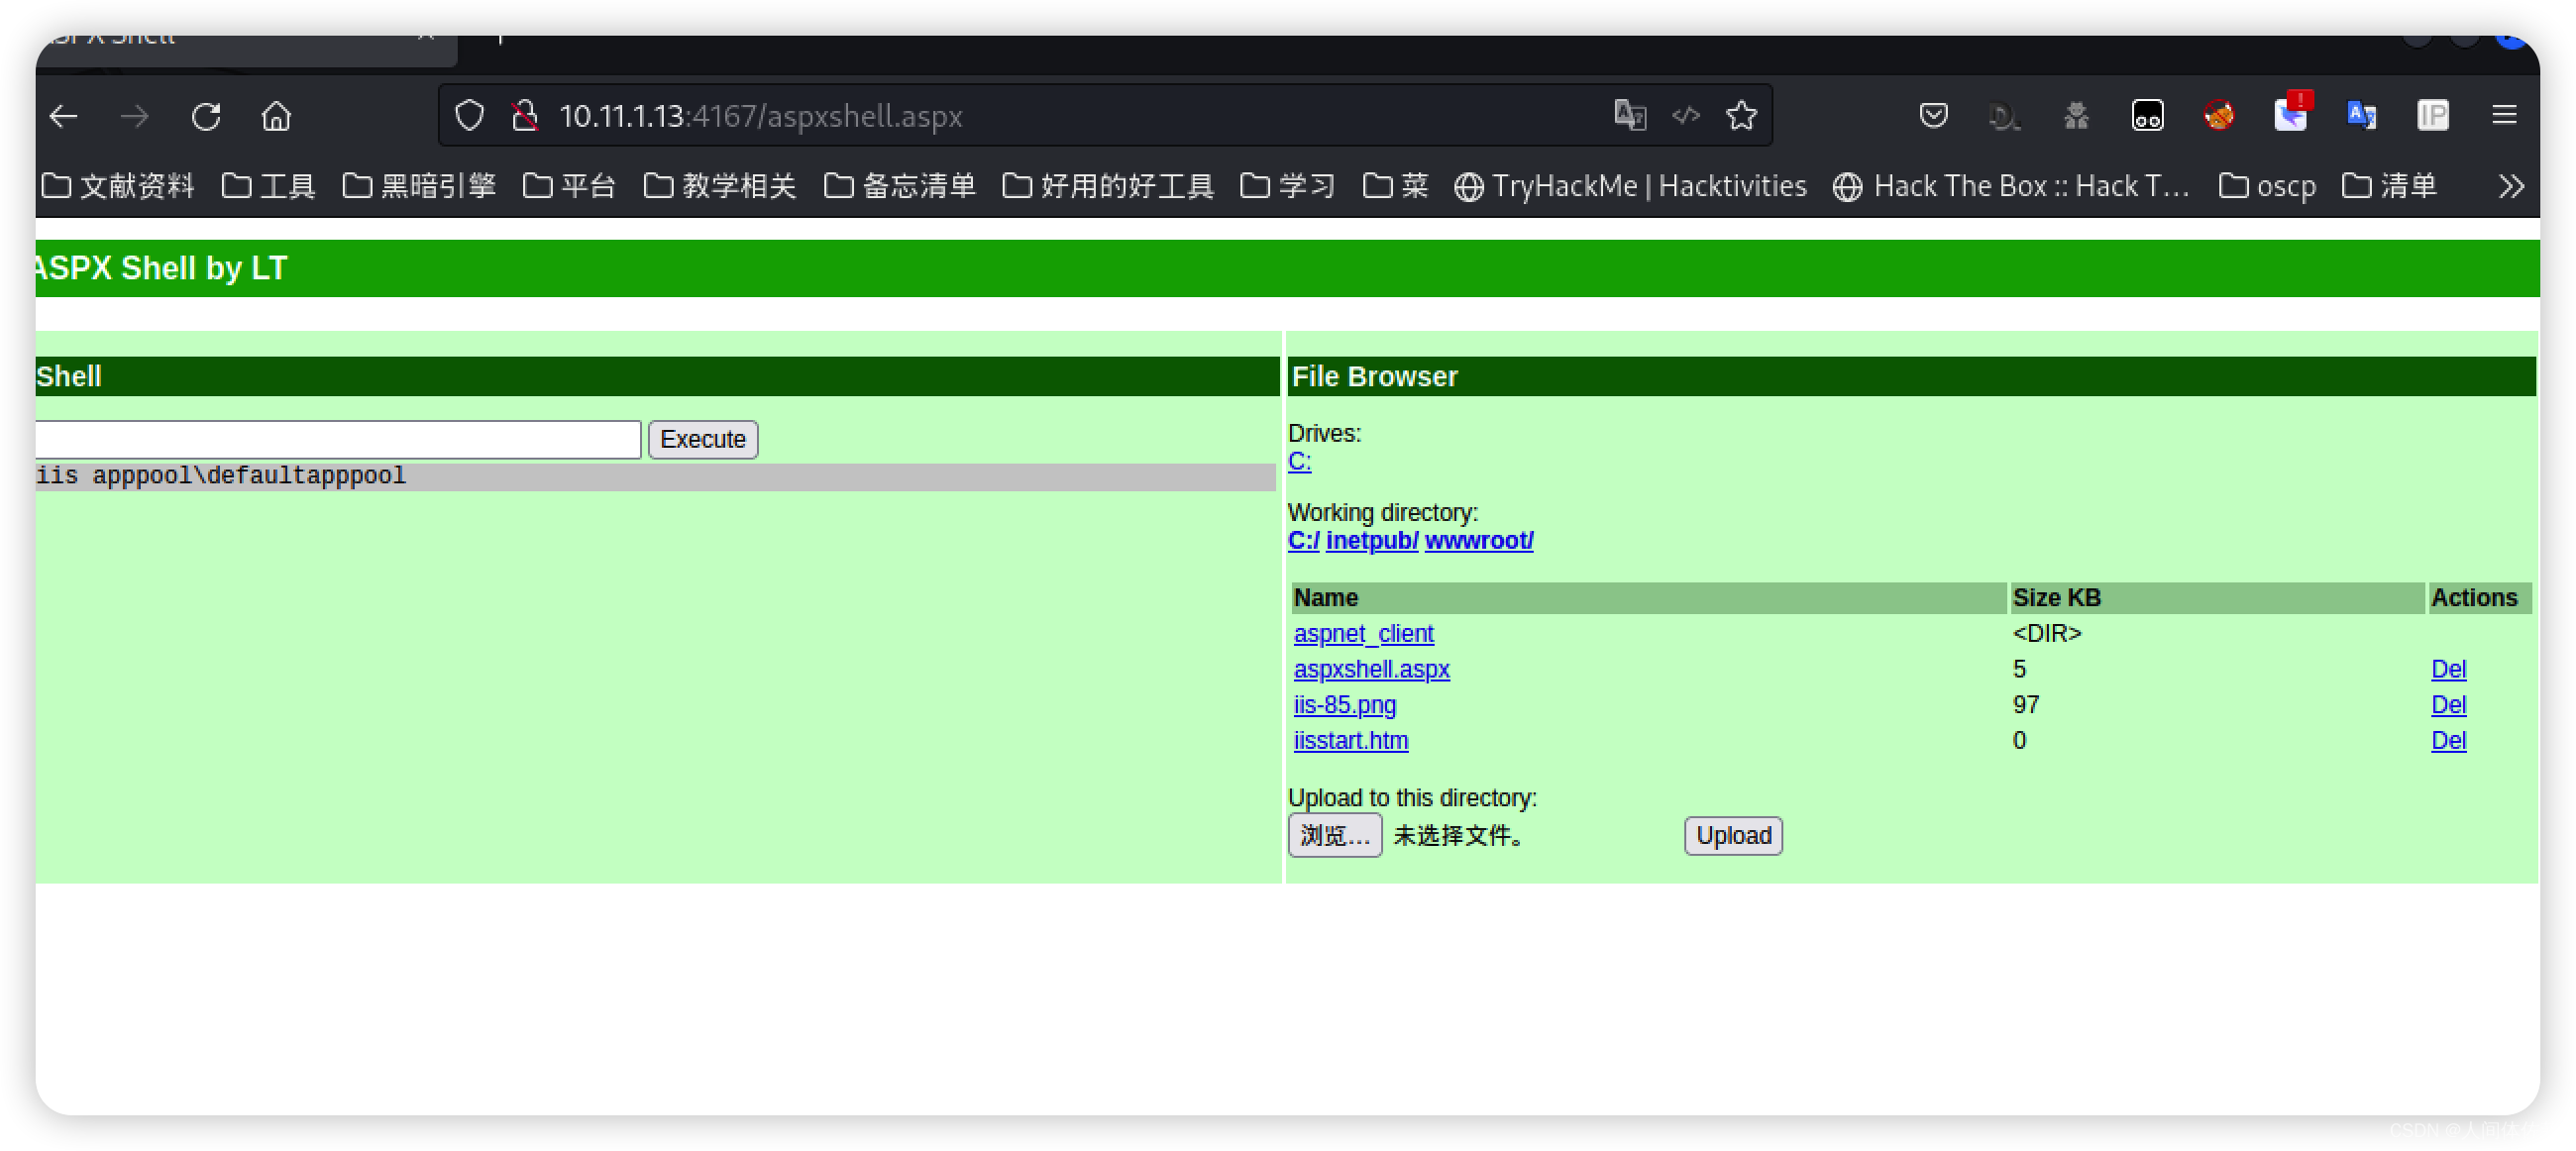This screenshot has width=2576, height=1151.
Task: Open the 黑暗引擎 bookmark folder
Action: (419, 186)
